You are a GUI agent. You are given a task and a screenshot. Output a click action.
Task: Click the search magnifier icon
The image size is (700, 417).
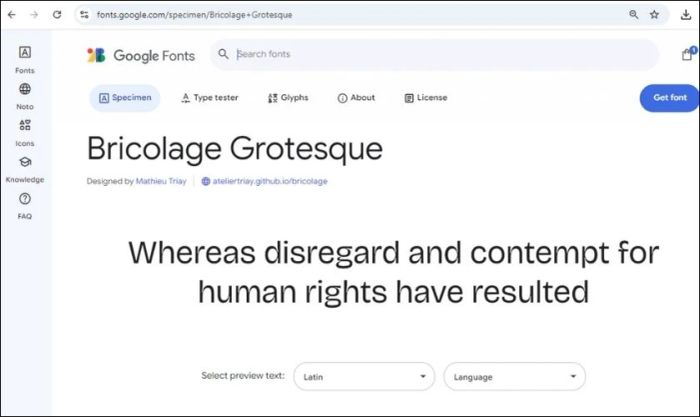pyautogui.click(x=223, y=54)
